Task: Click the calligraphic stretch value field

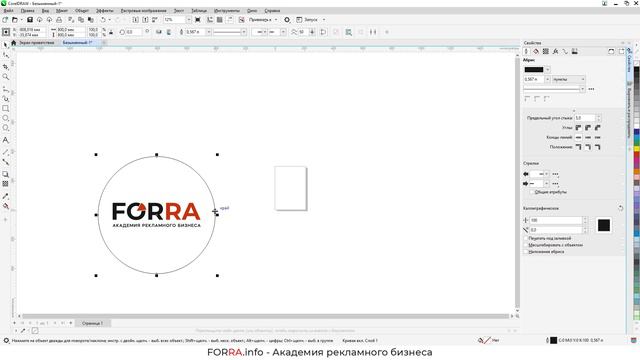Action: [556, 220]
